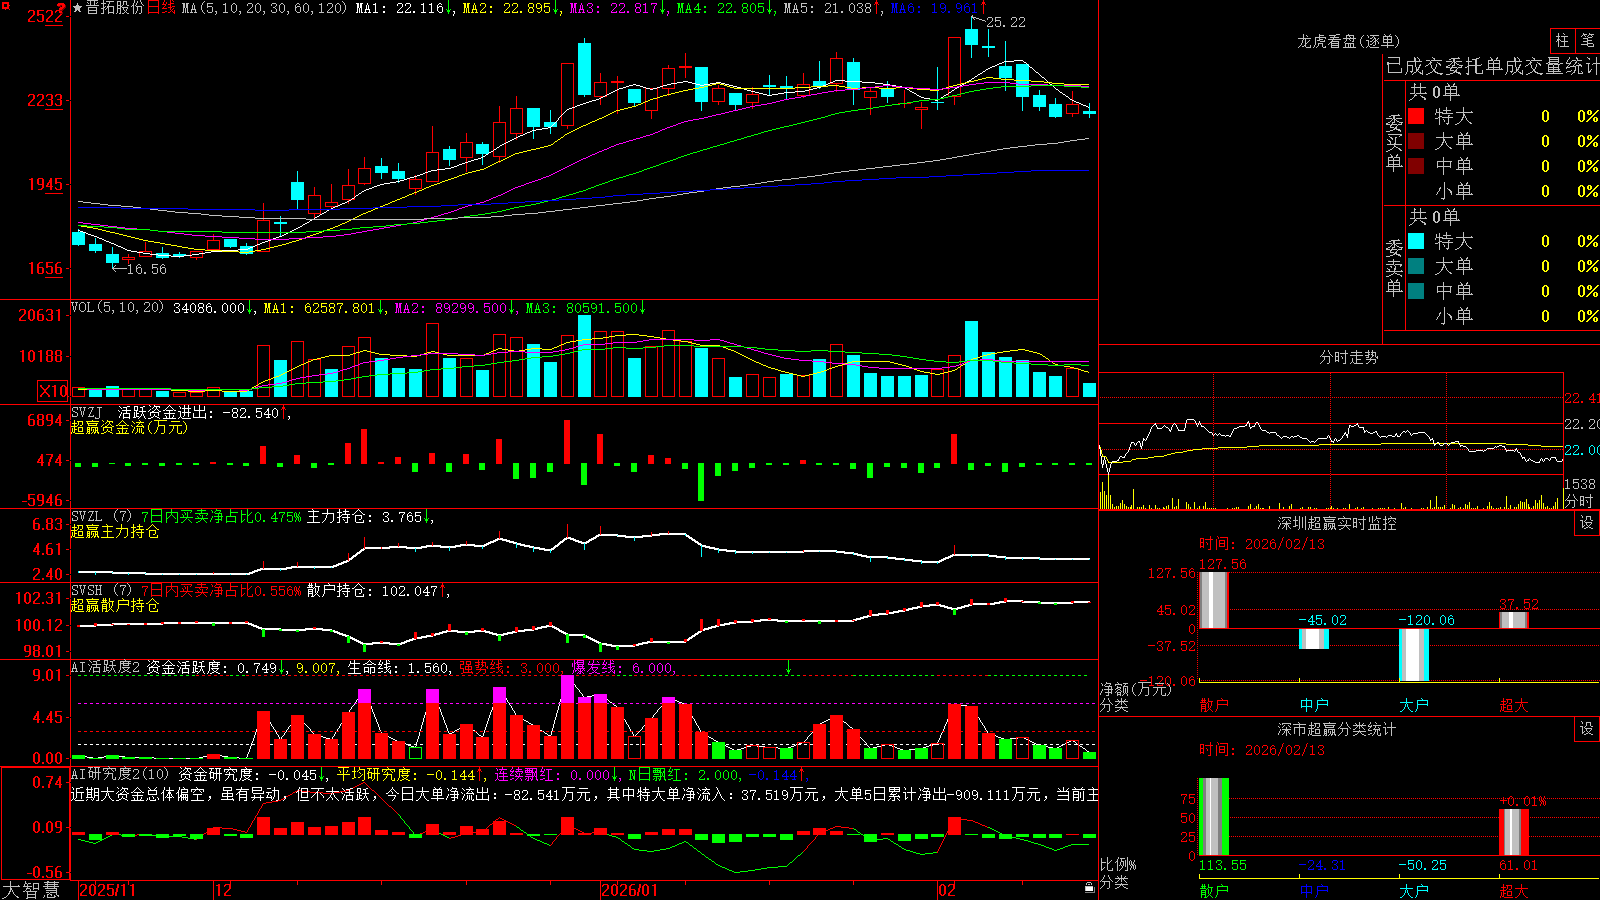Click the X10 volume scale multiplier box
This screenshot has height=900, width=1600.
pos(53,391)
